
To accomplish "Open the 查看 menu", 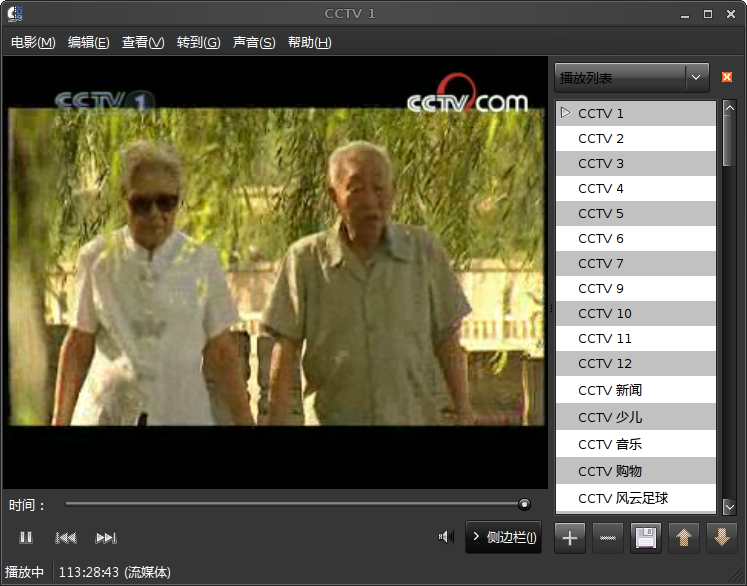I will (x=143, y=42).
